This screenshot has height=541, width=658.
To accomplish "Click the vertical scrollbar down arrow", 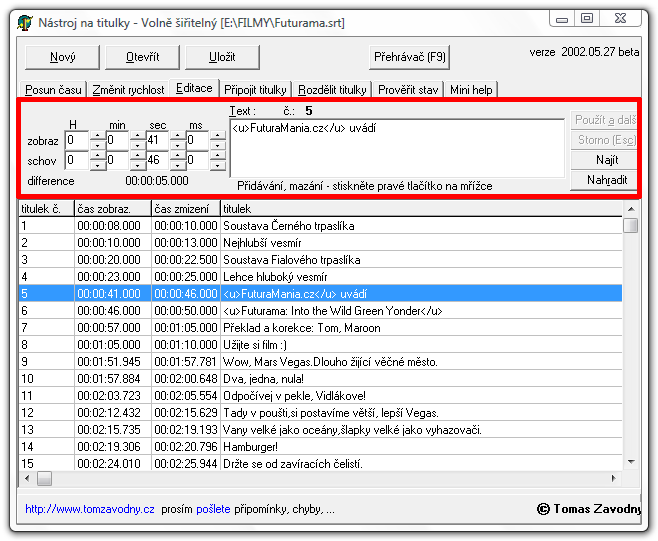I will click(631, 462).
